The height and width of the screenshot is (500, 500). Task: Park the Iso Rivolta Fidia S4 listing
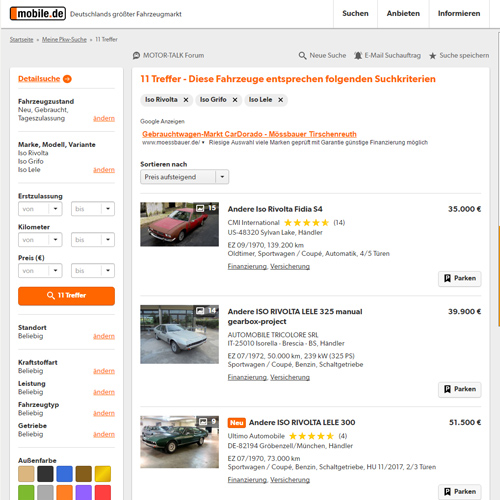tap(460, 278)
